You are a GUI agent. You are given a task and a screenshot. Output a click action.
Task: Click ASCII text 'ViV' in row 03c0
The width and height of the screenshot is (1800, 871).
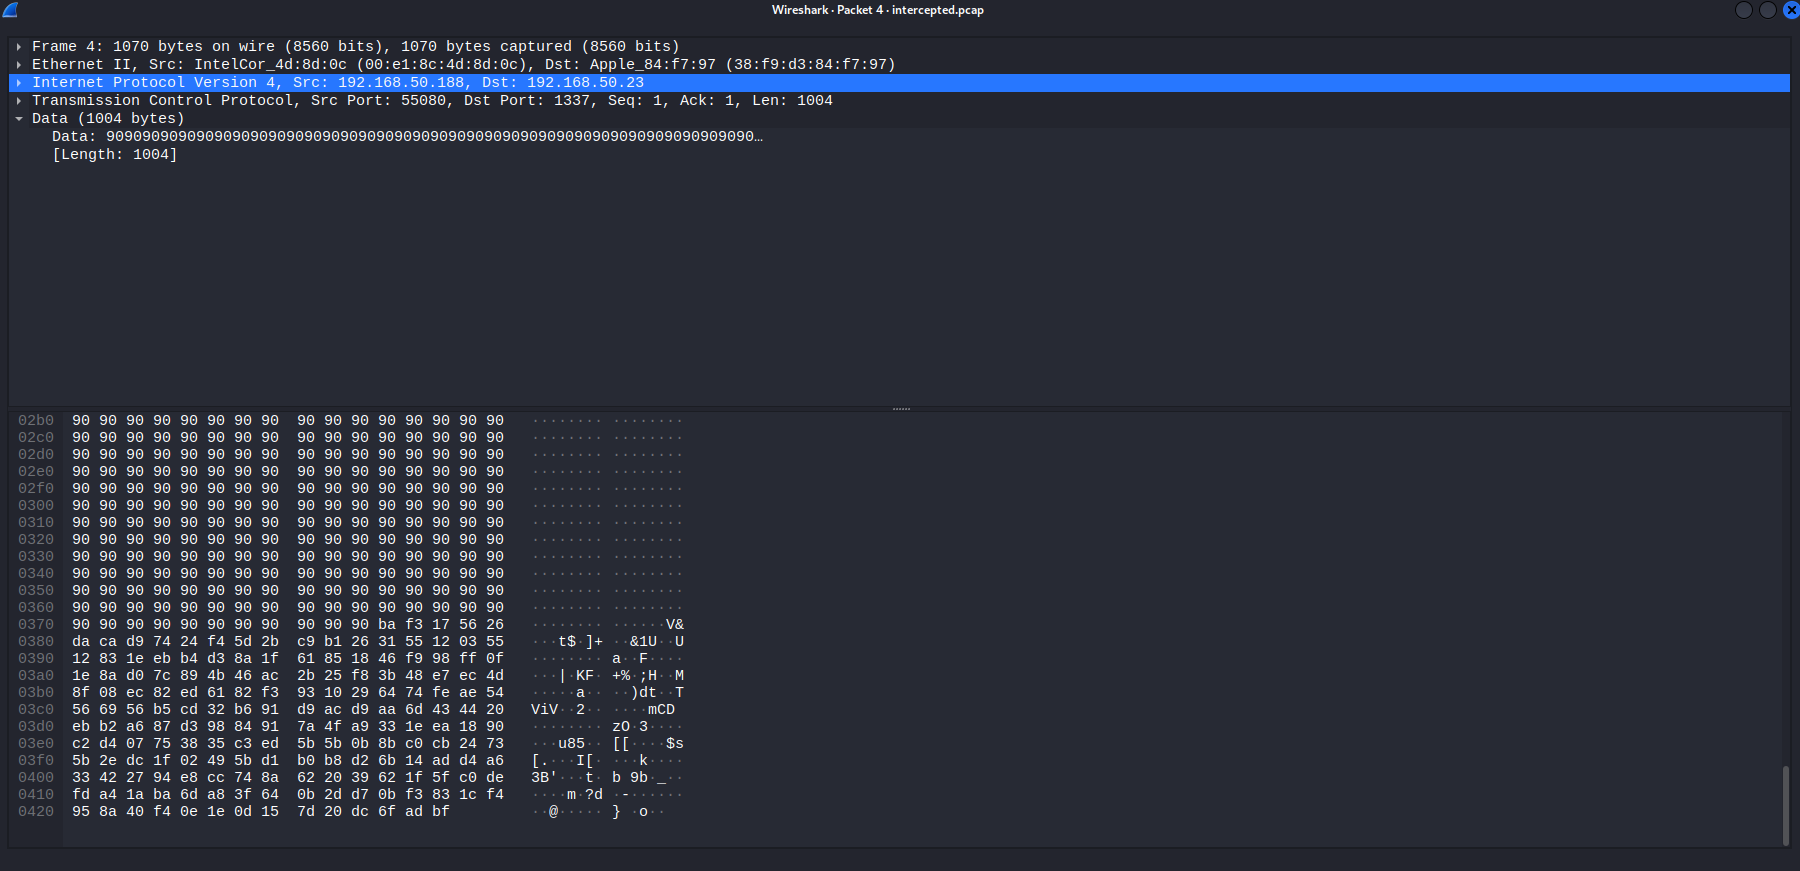tap(544, 710)
